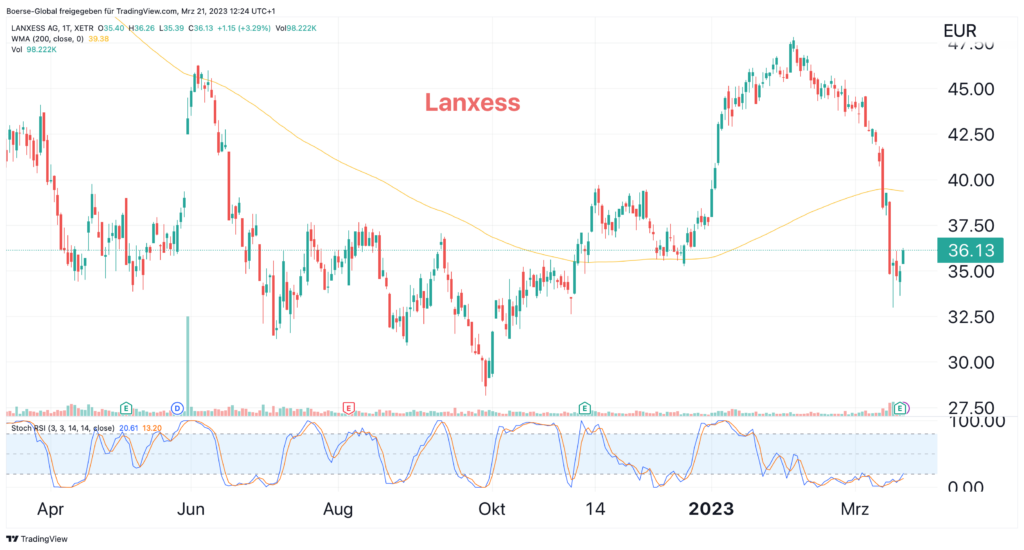Click the Boerse-Global freigegeben header text
1024x550 pixels.
pos(140,11)
